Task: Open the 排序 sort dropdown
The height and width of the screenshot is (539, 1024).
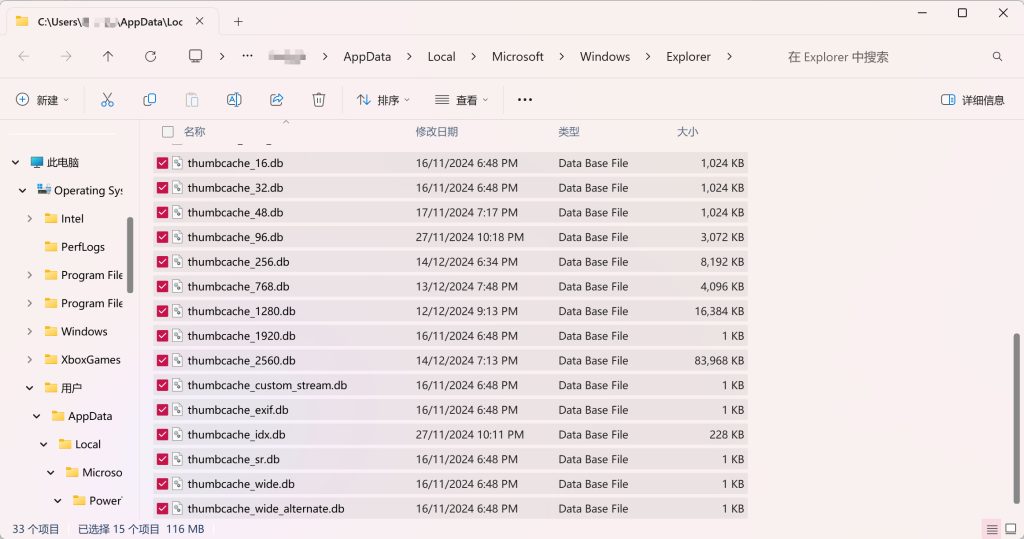Action: (383, 99)
